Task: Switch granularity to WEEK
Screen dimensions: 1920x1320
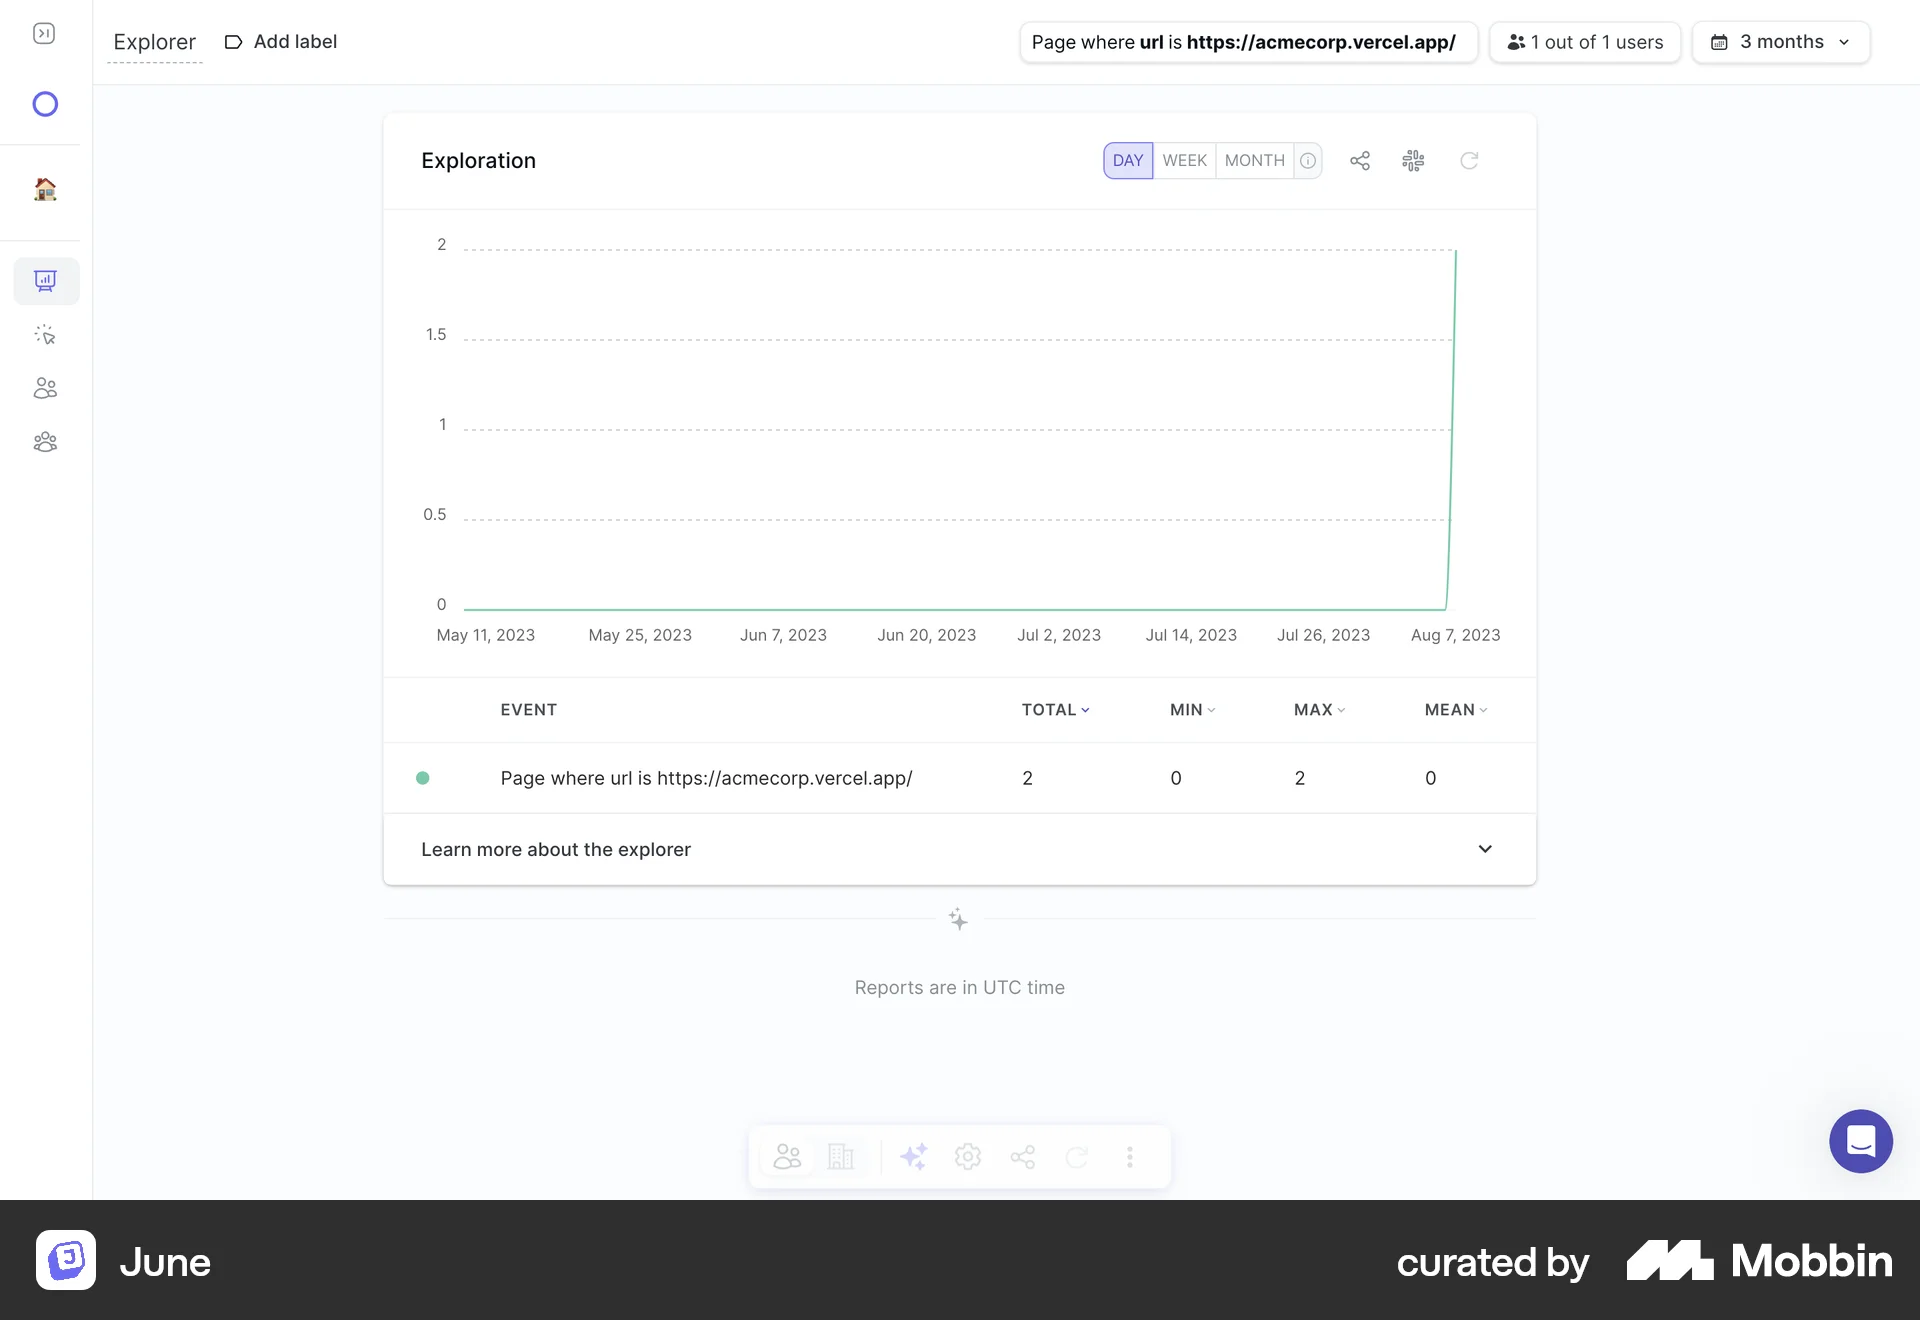Action: click(x=1184, y=160)
